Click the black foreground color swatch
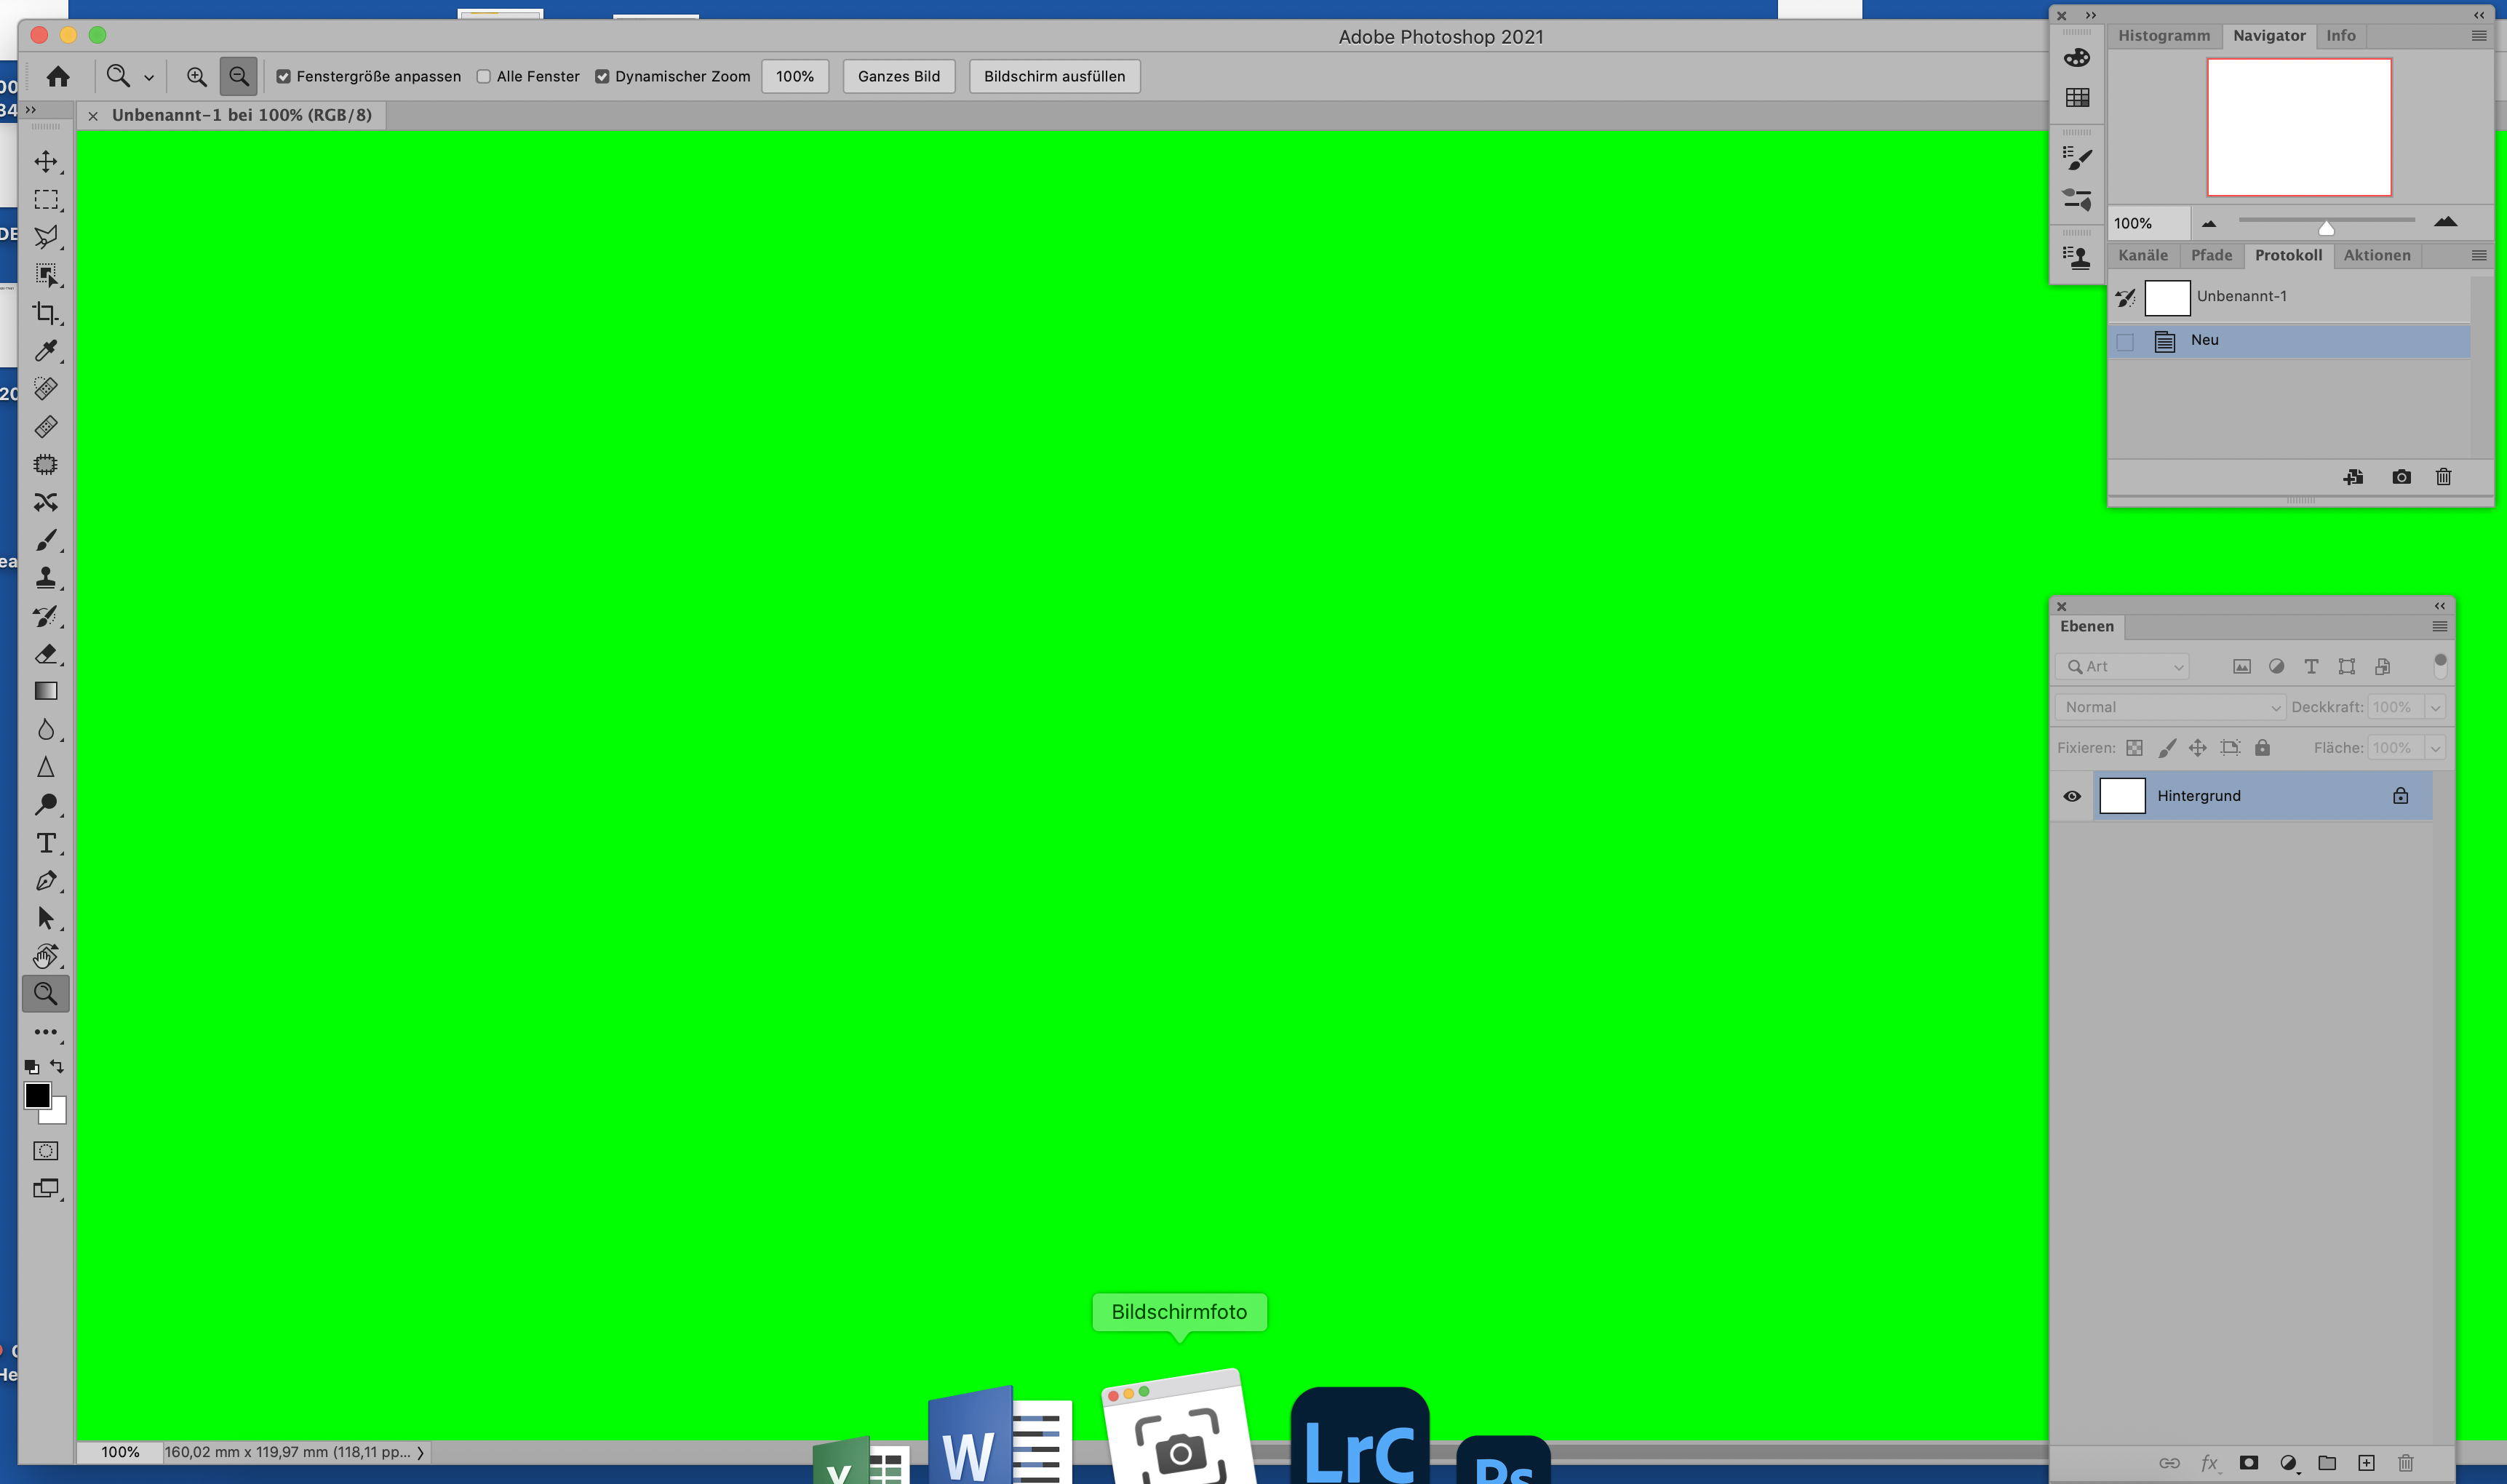Image resolution: width=2507 pixels, height=1484 pixels. pyautogui.click(x=36, y=1095)
